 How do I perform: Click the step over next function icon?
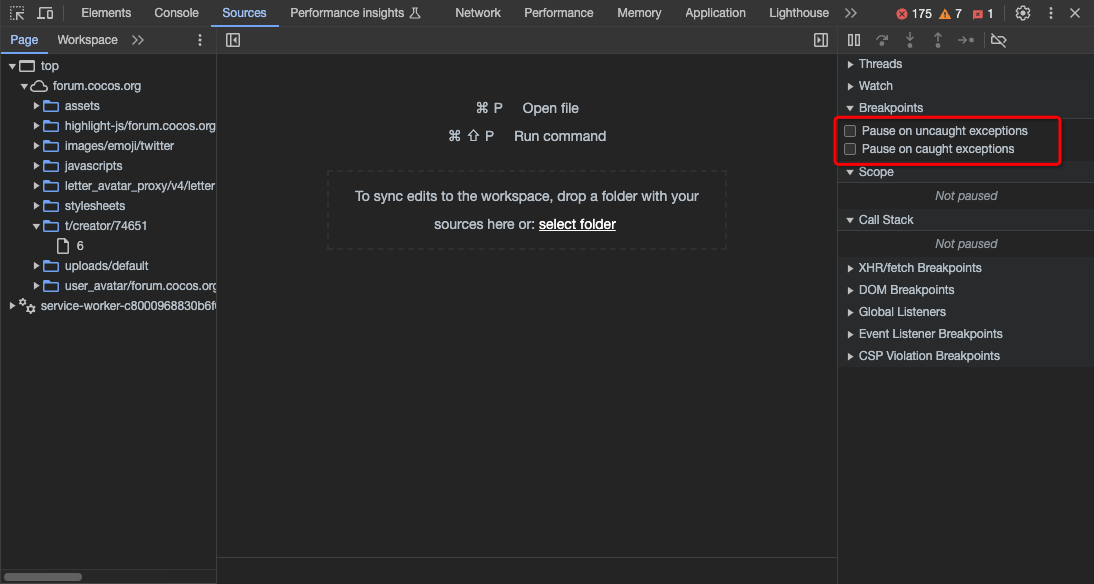(882, 40)
